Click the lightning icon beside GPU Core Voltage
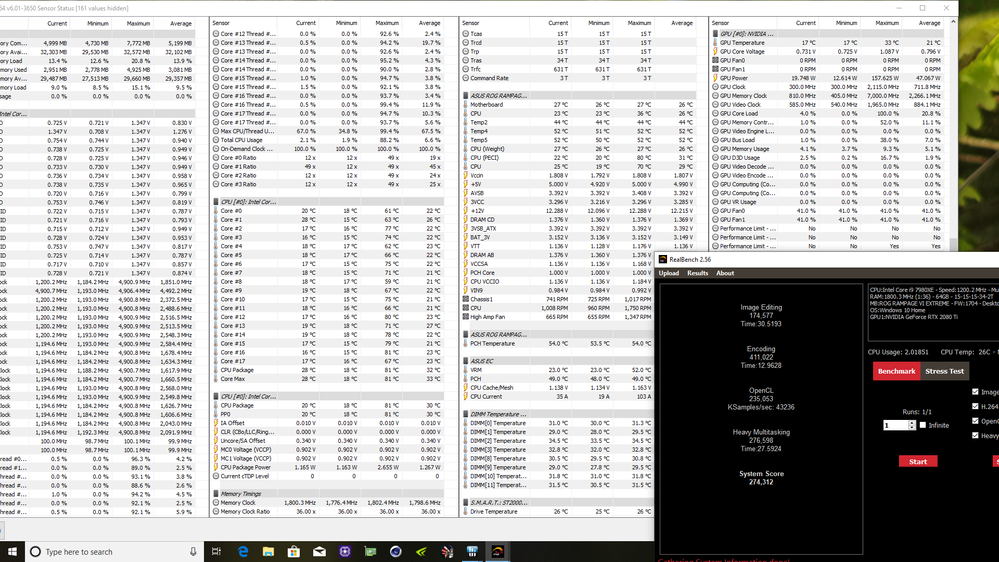The image size is (999, 562). tap(715, 52)
